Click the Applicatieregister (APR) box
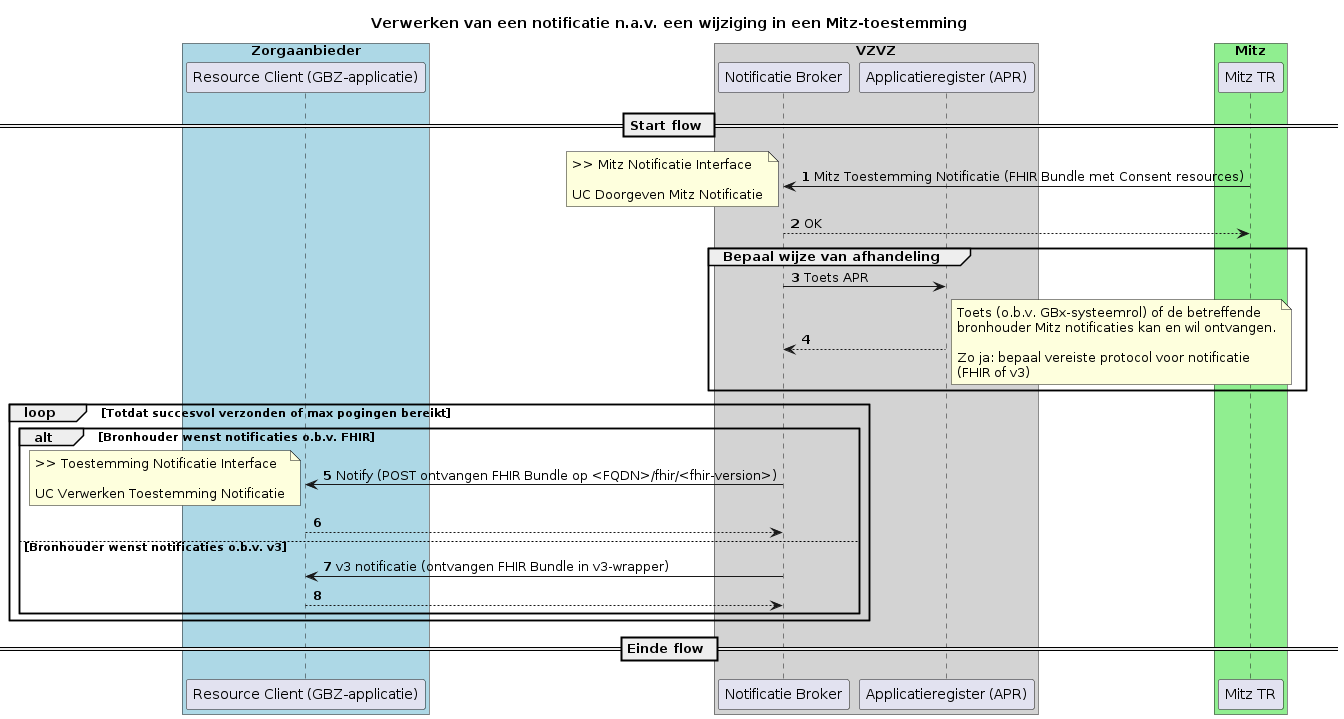This screenshot has height=719, width=1344. [x=946, y=77]
